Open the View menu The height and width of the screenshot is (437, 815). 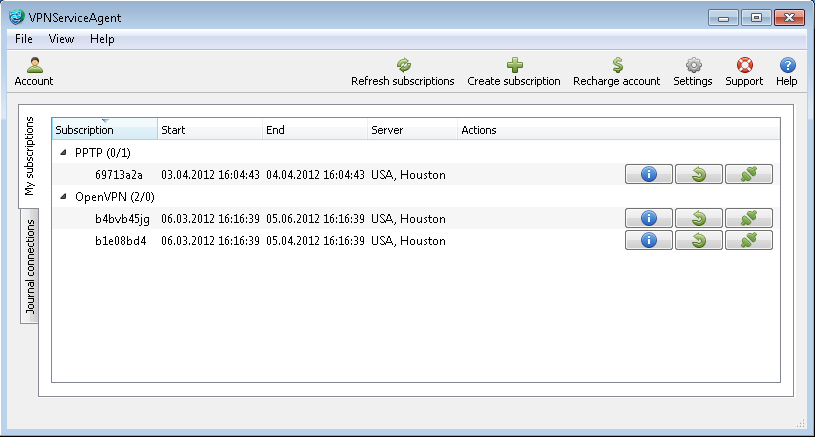[61, 39]
